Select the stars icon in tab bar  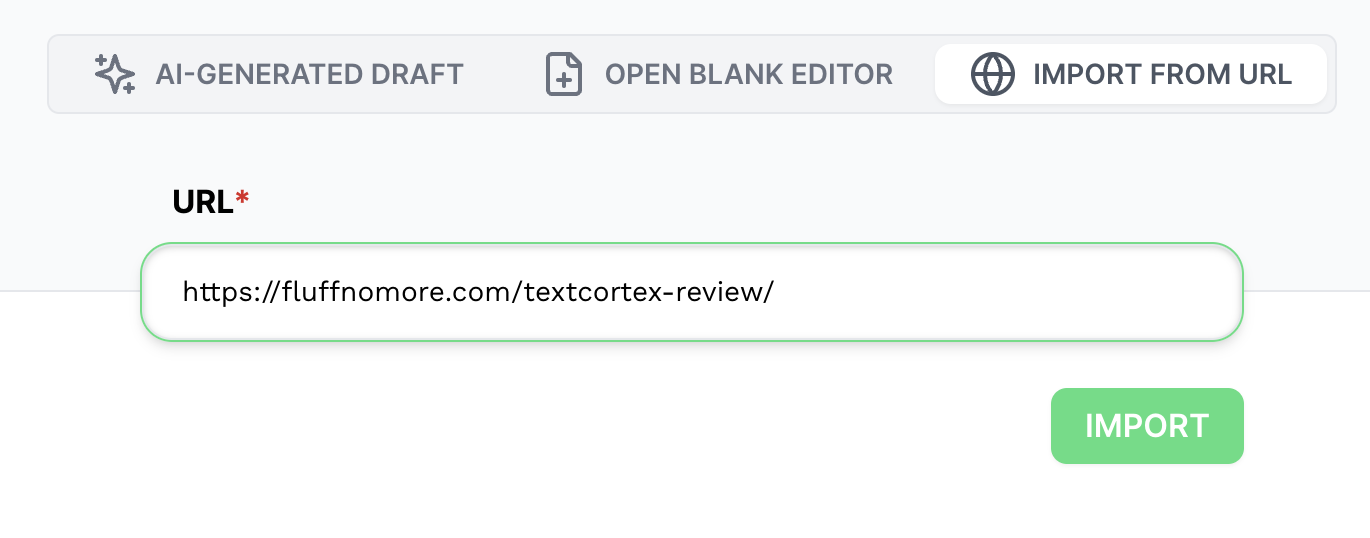(x=114, y=74)
